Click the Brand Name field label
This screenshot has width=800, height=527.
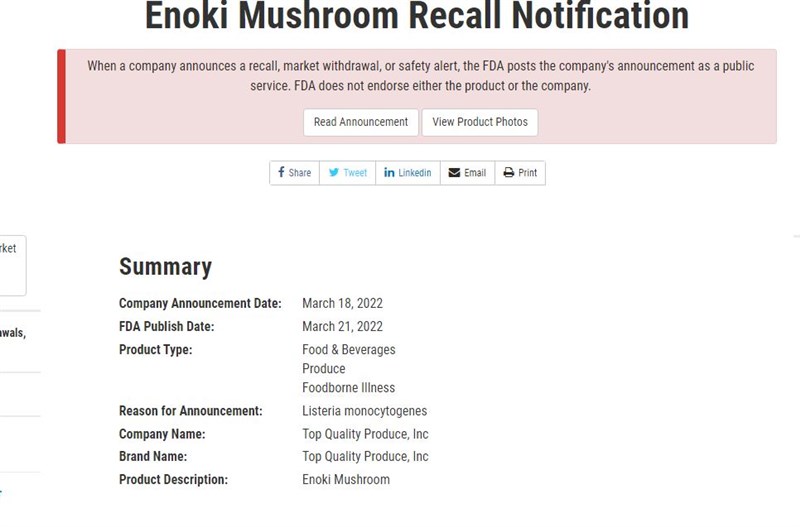tap(153, 457)
